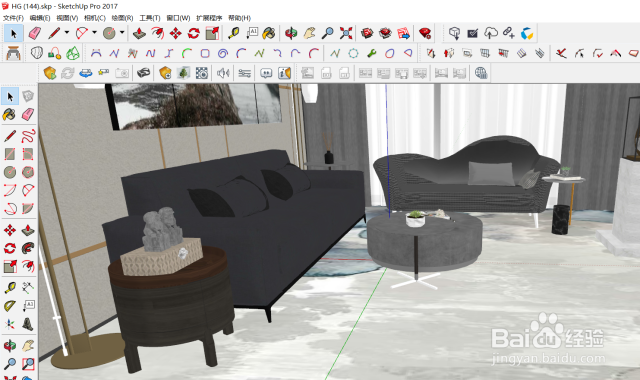The height and width of the screenshot is (380, 640).
Task: Click the green wrench icon in curve toolbar
Action: point(371,53)
